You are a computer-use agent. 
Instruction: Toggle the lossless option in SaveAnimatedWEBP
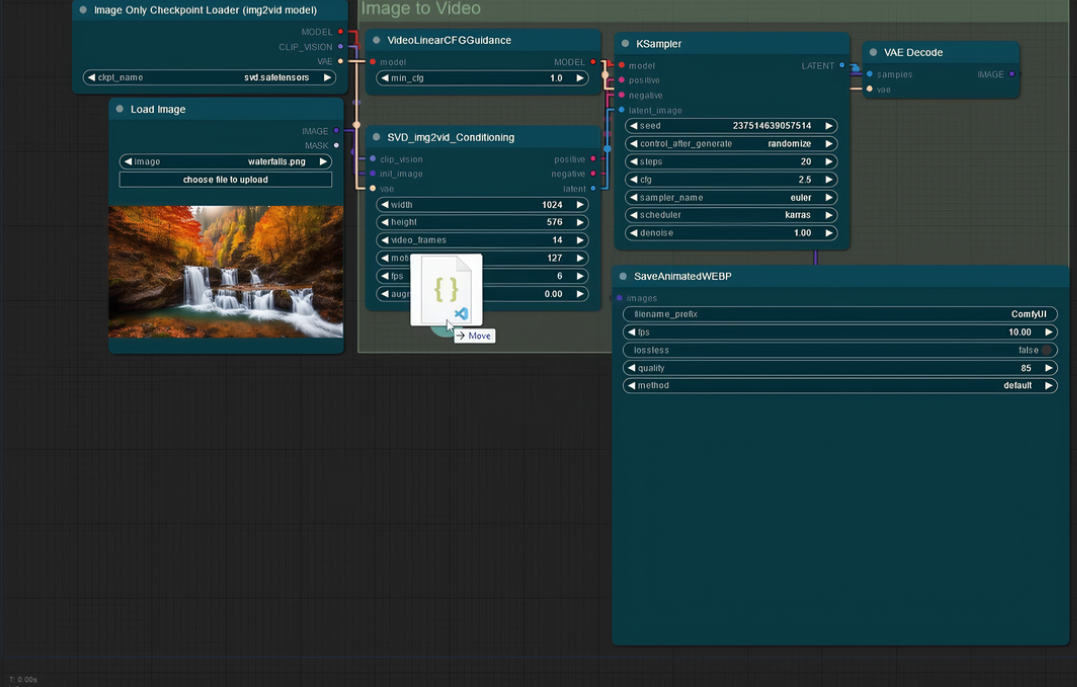pyautogui.click(x=839, y=350)
